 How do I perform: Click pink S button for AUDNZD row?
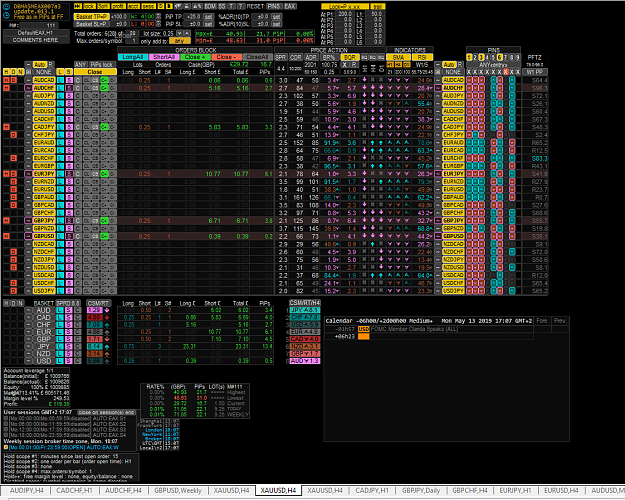(69, 104)
